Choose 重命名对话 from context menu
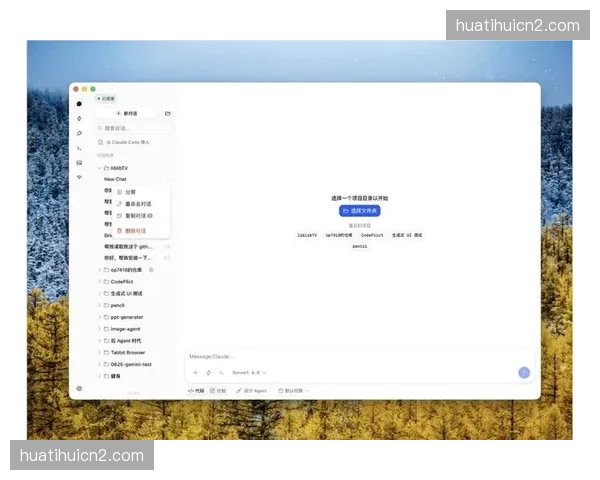Image resolution: width=600 pixels, height=480 pixels. tap(138, 204)
